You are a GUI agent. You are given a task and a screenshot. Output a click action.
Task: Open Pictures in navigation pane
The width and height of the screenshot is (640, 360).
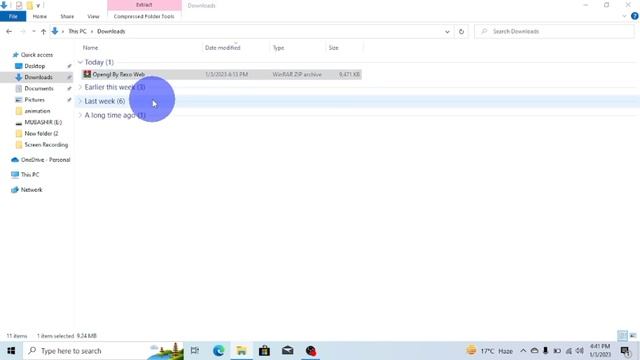[34, 100]
